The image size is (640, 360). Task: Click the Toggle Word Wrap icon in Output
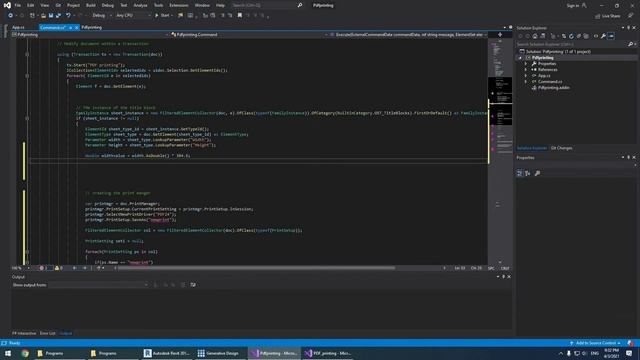(x=193, y=285)
